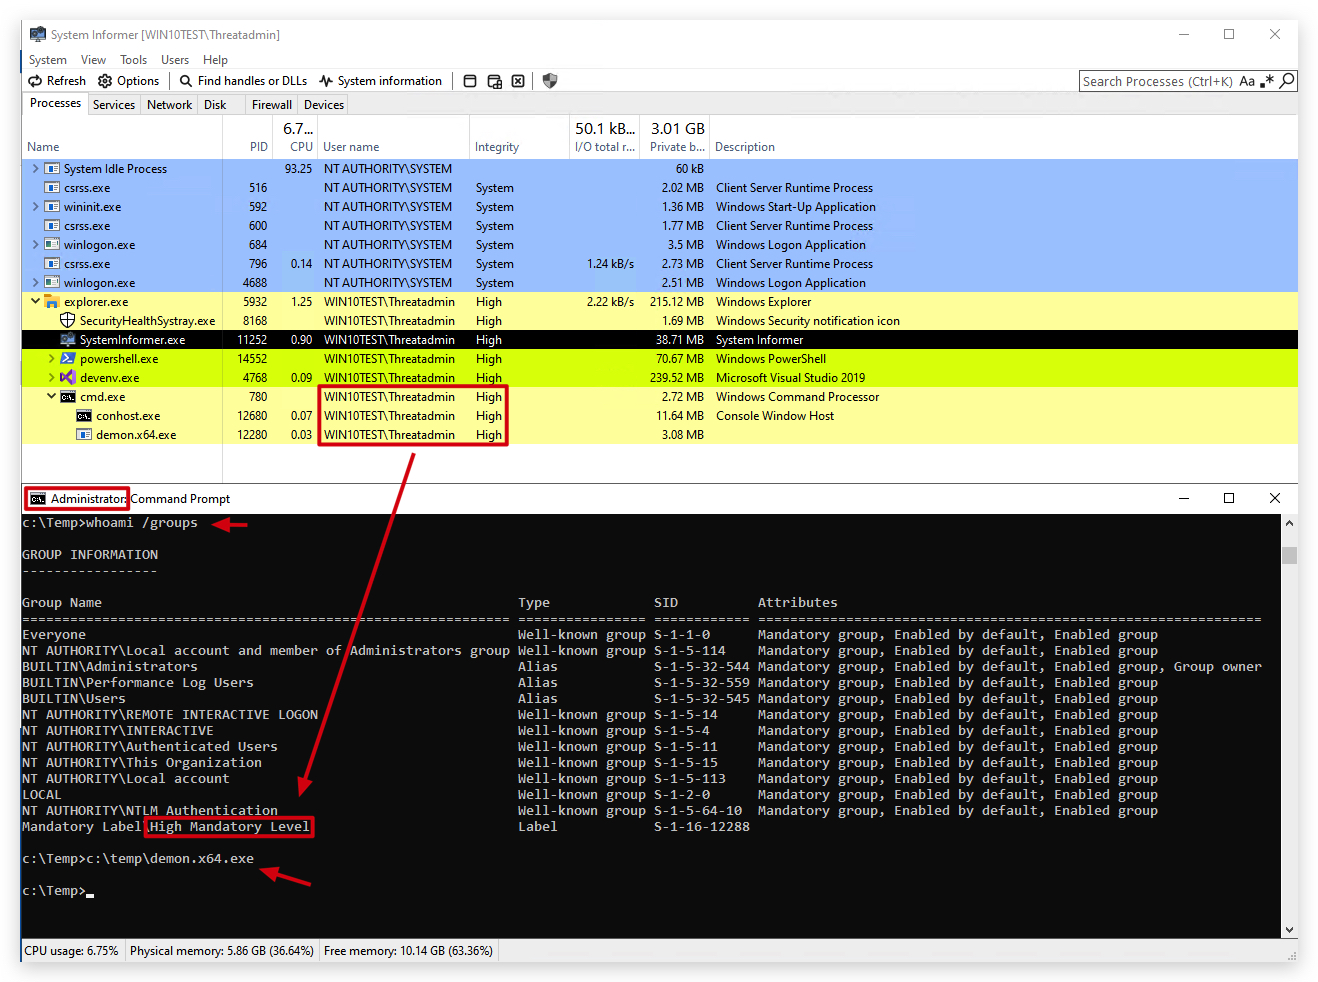Switch to the Network tab

pyautogui.click(x=170, y=105)
